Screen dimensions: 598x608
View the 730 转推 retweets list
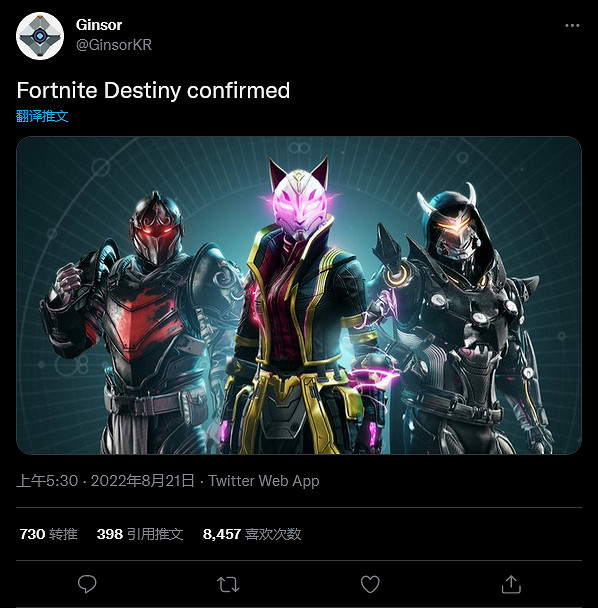[x=48, y=534]
